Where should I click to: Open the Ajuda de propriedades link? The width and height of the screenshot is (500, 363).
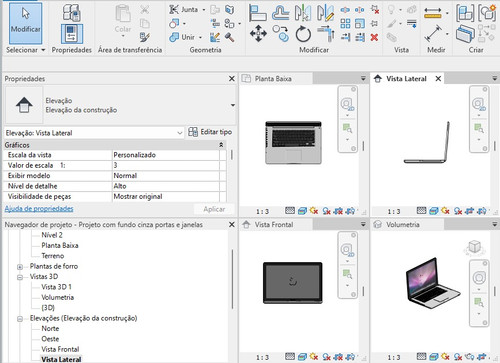pyautogui.click(x=39, y=209)
